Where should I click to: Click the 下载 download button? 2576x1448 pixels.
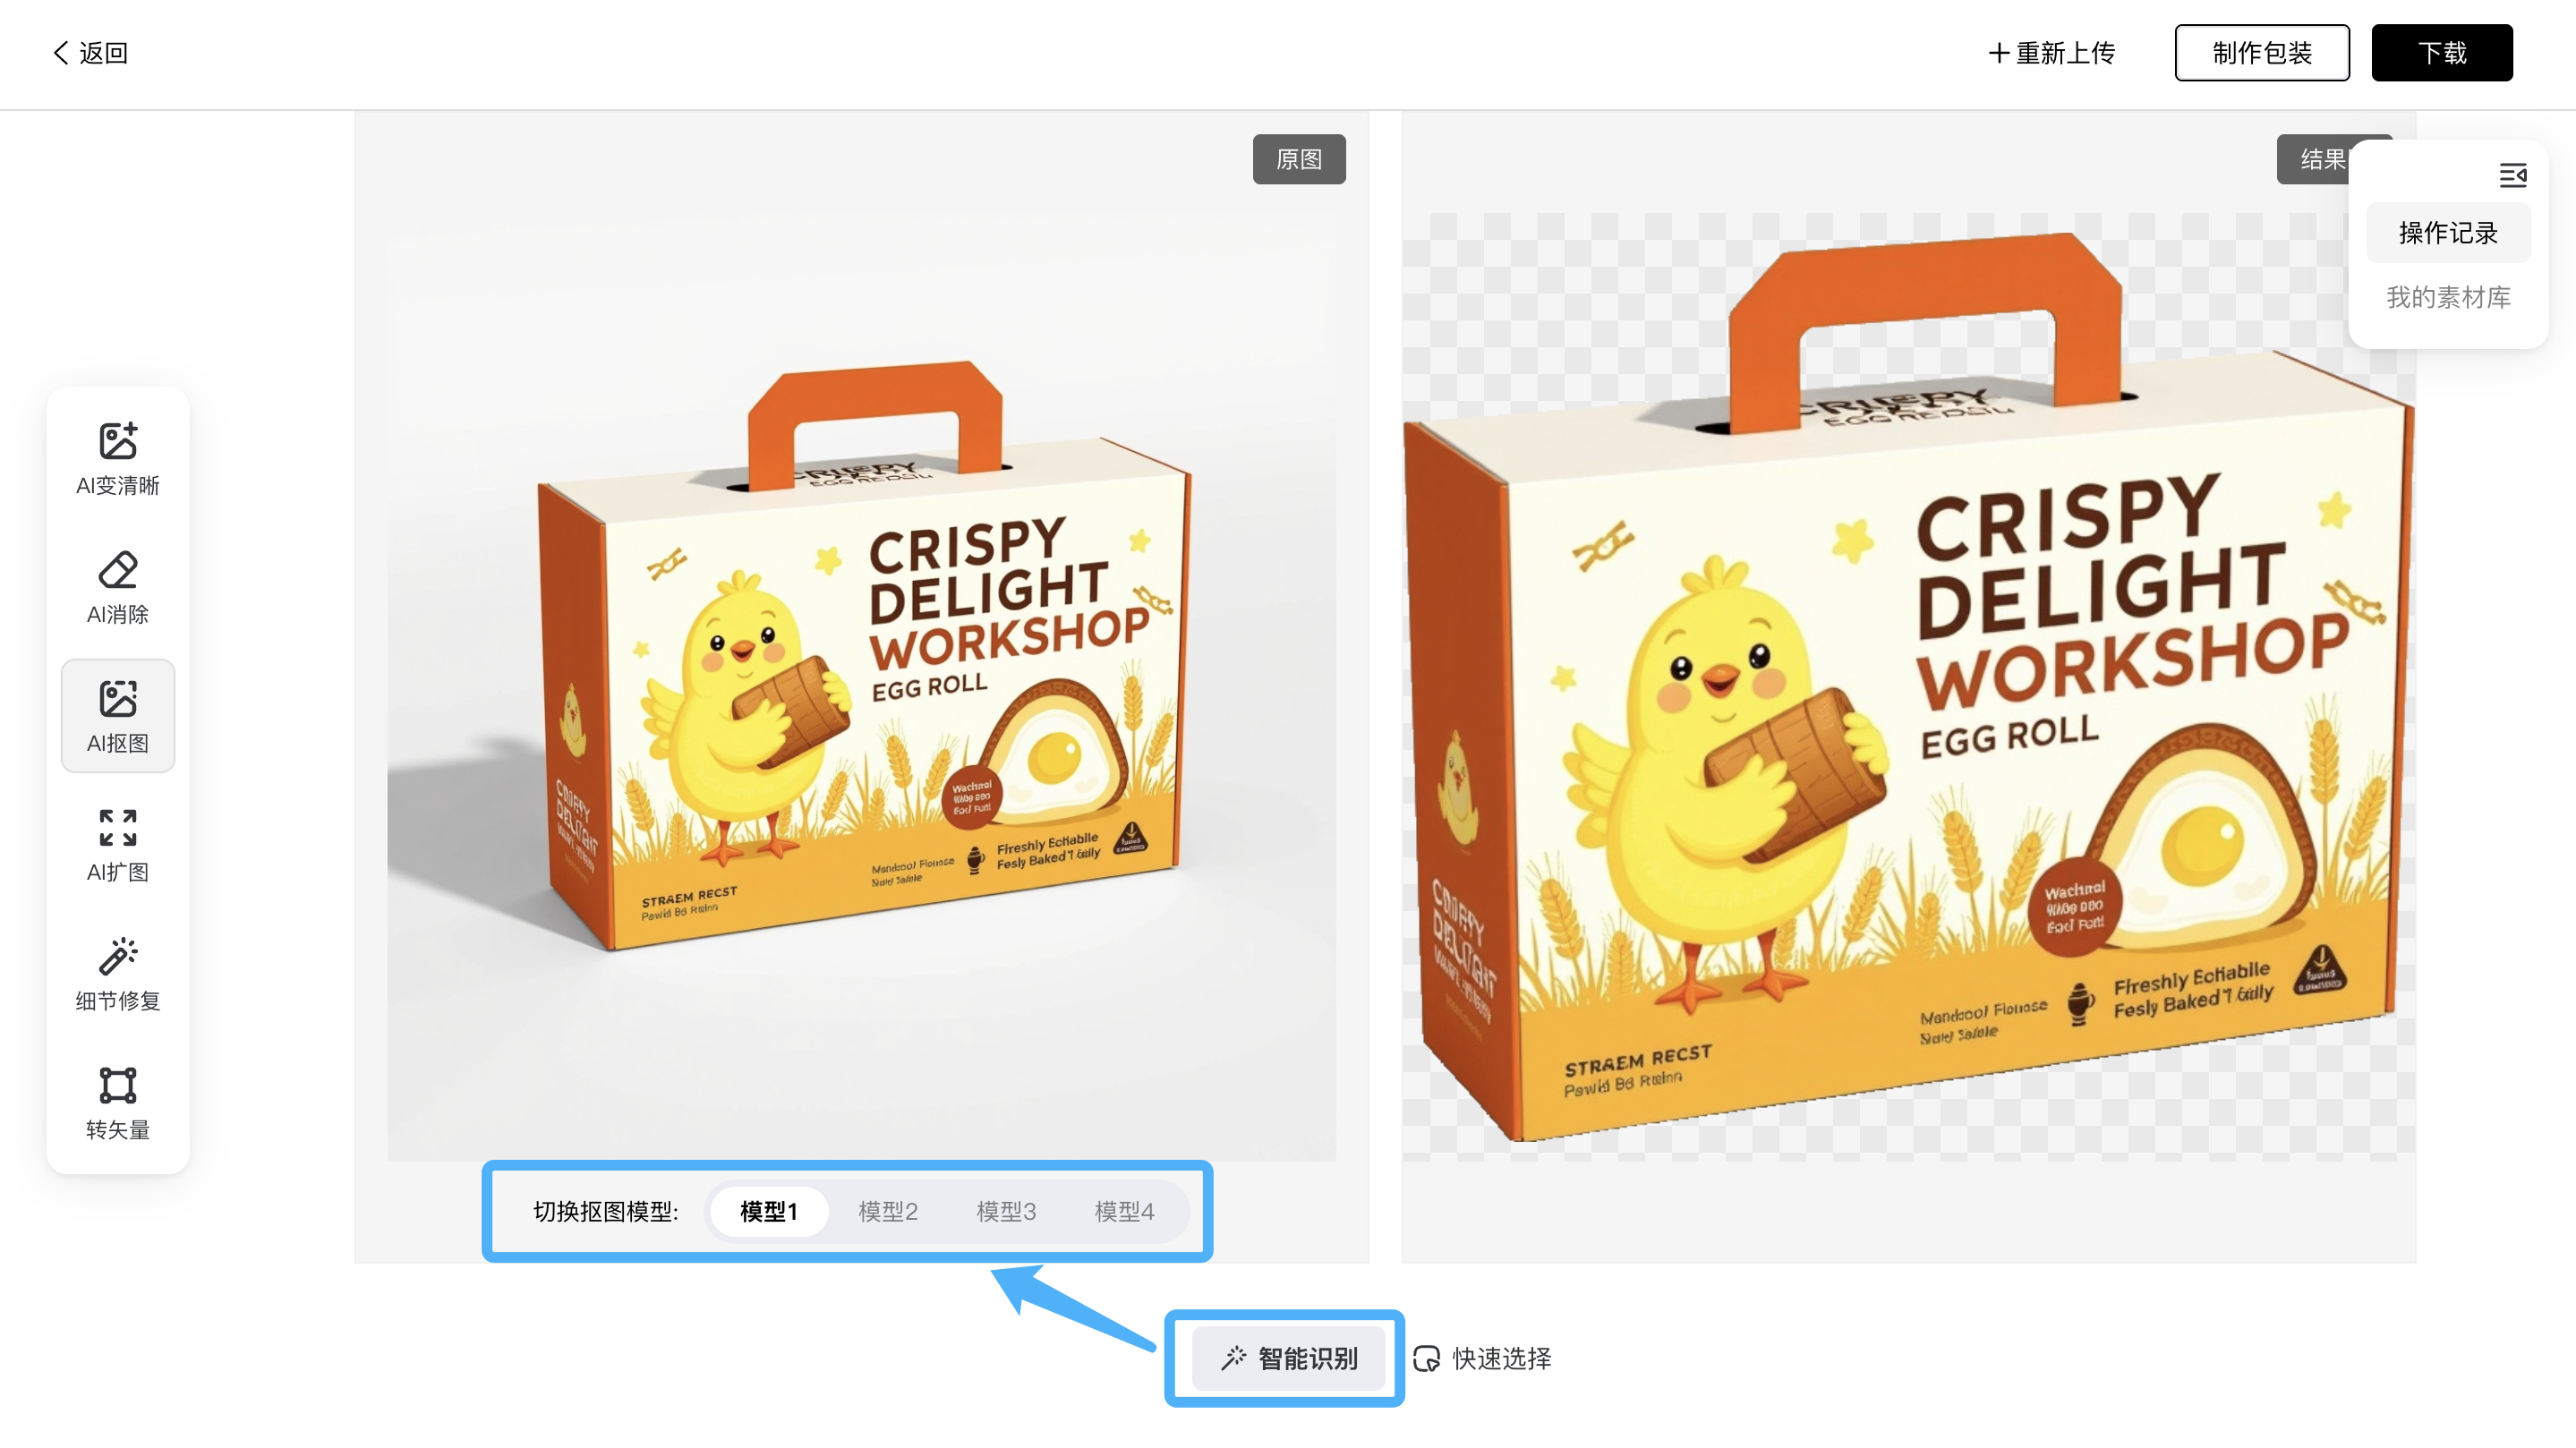click(2442, 53)
